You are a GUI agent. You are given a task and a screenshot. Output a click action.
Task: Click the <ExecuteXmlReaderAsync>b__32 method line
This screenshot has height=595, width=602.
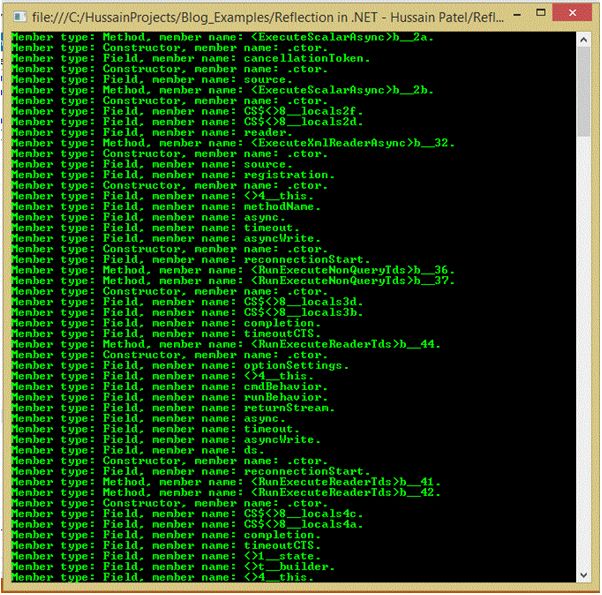click(x=233, y=143)
